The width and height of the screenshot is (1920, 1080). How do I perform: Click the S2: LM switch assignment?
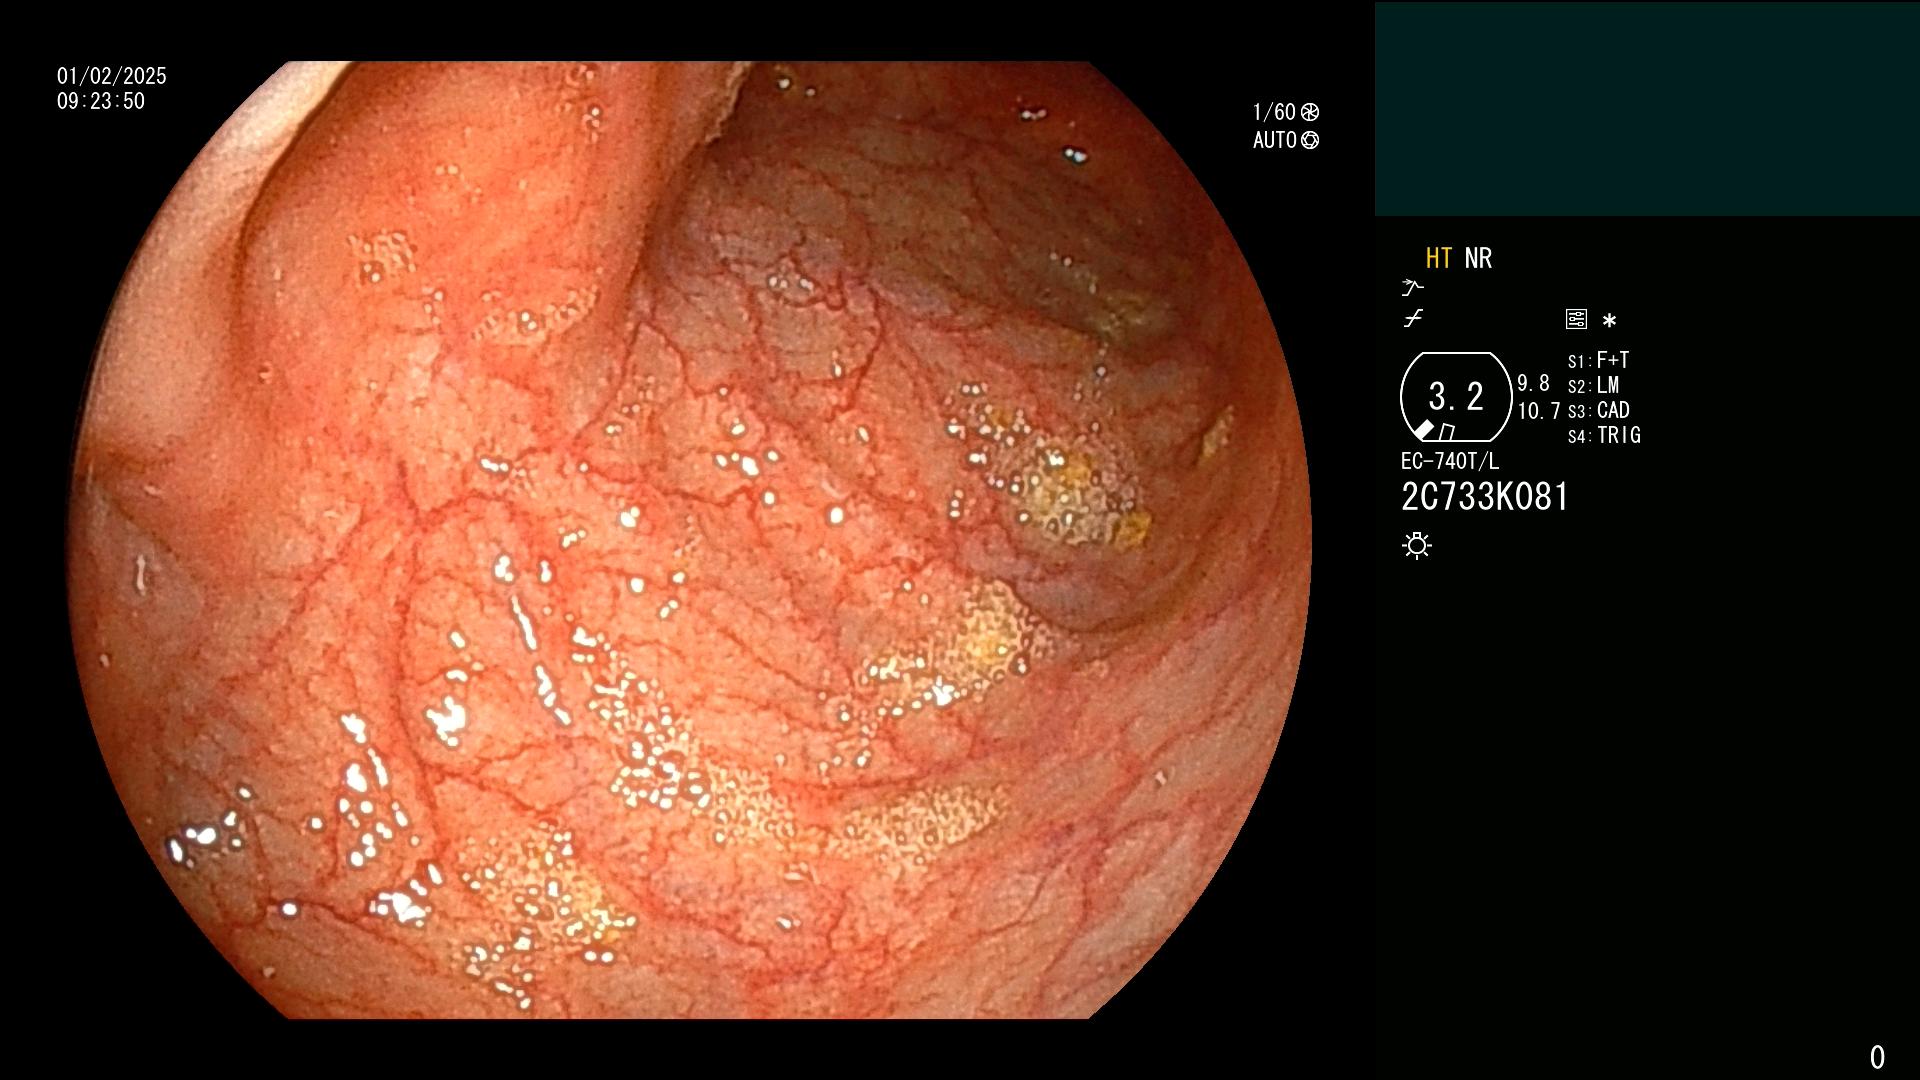[1593, 385]
